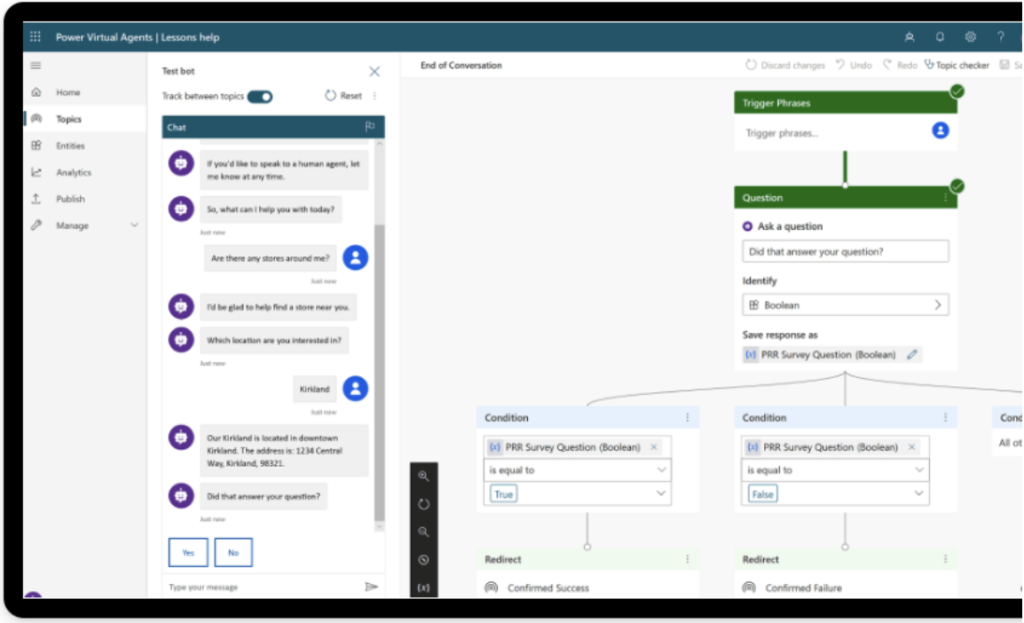
Task: Click the notifications bell icon
Action: [x=940, y=37]
